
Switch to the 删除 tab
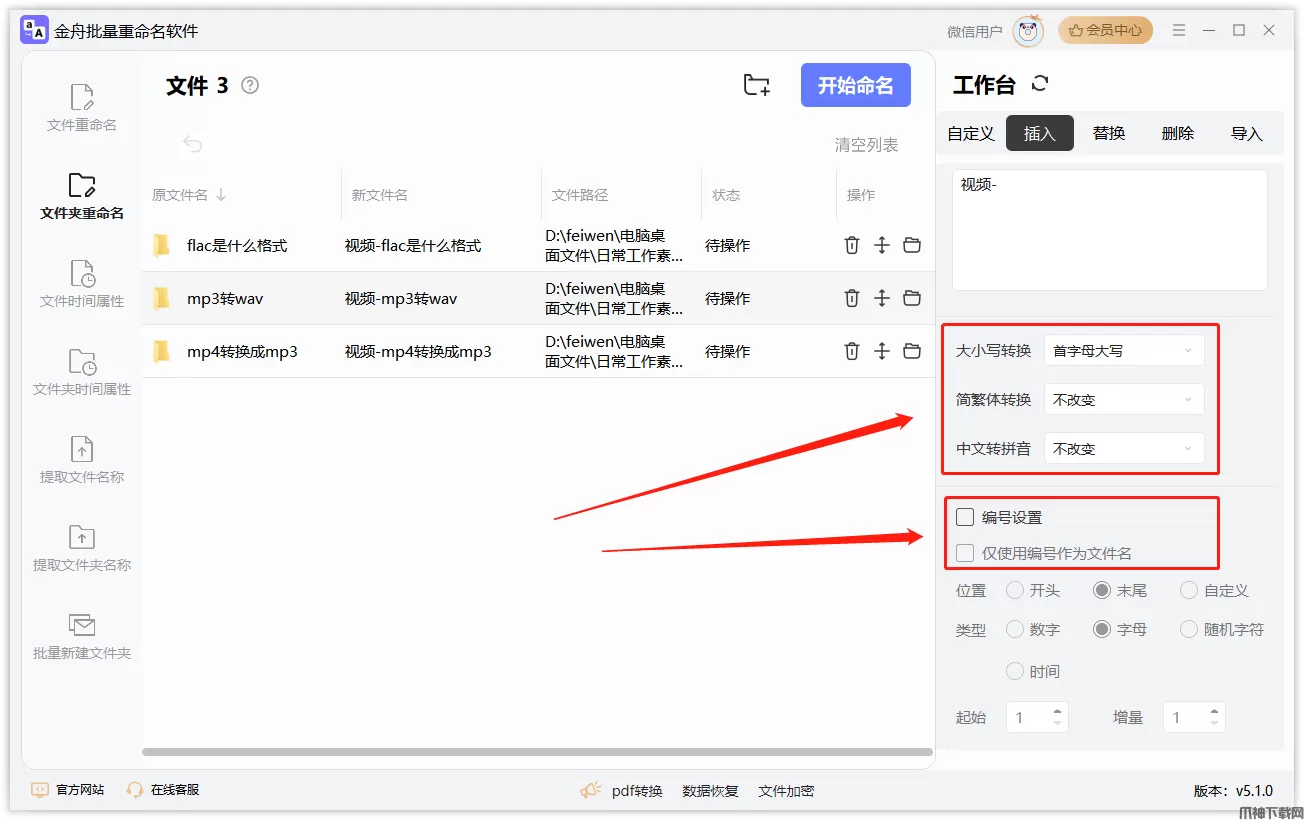coord(1177,134)
